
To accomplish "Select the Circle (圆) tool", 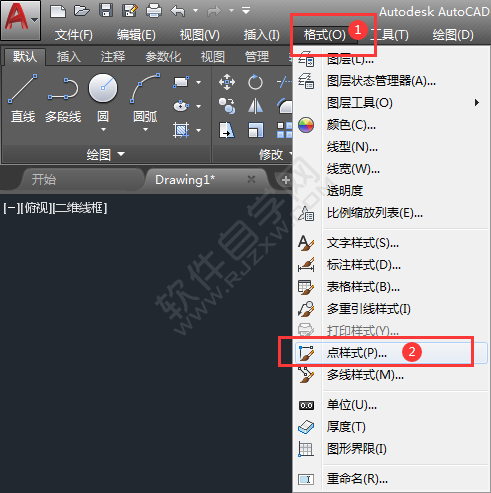I will (103, 98).
